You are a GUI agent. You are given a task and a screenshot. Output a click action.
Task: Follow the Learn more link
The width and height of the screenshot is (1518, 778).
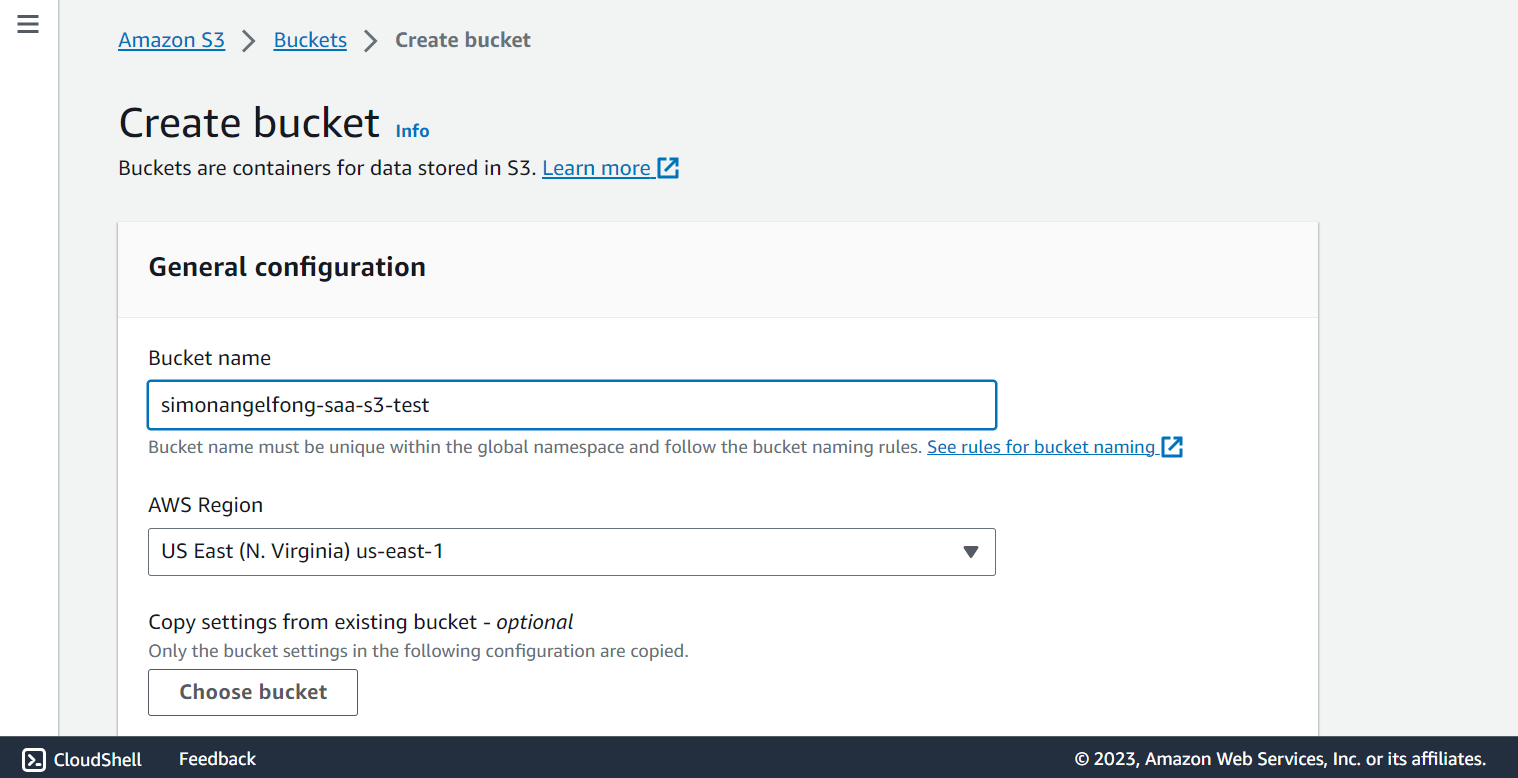pos(611,168)
